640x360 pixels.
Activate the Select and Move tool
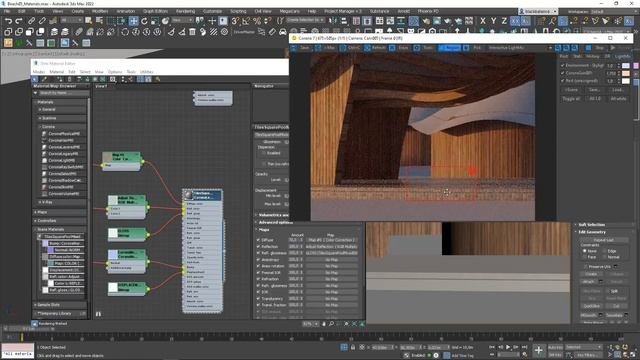tap(133, 20)
